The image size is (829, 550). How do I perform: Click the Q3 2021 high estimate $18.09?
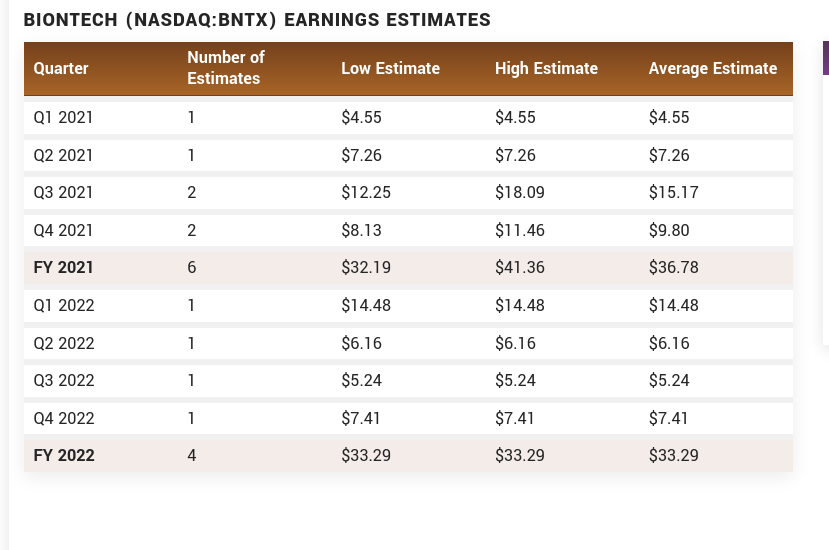[519, 193]
